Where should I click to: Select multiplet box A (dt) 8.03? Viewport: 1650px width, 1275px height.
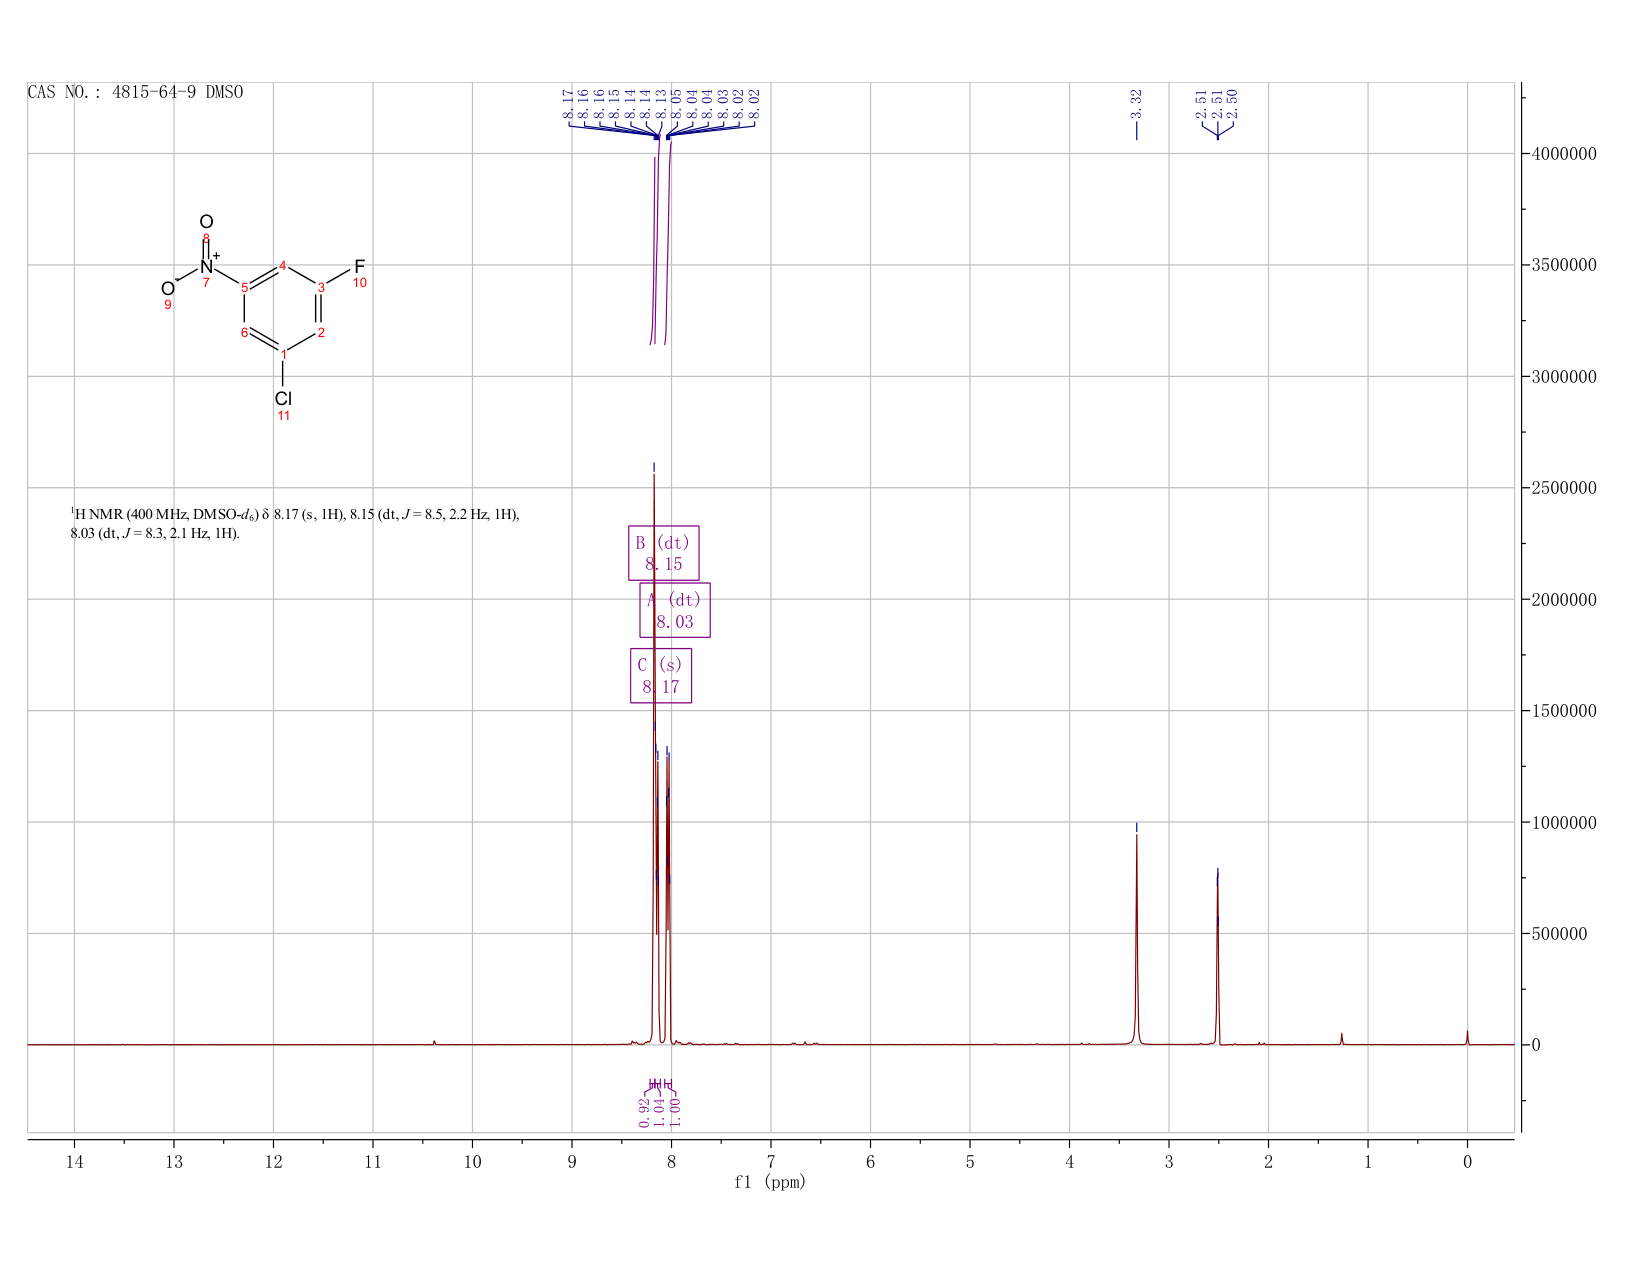(x=675, y=610)
